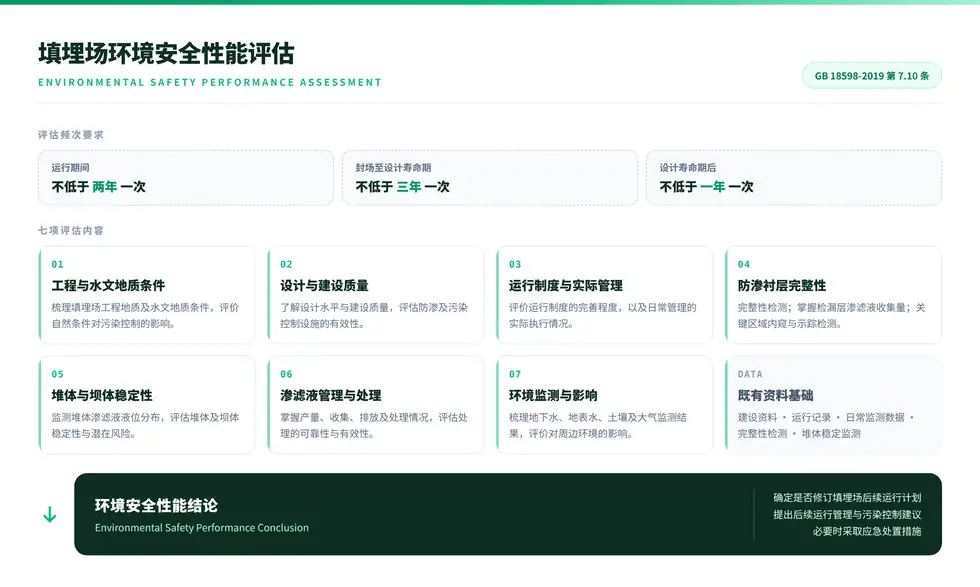The height and width of the screenshot is (587, 980).
Task: Click the 评估频次要求 section label
Action: click(71, 134)
